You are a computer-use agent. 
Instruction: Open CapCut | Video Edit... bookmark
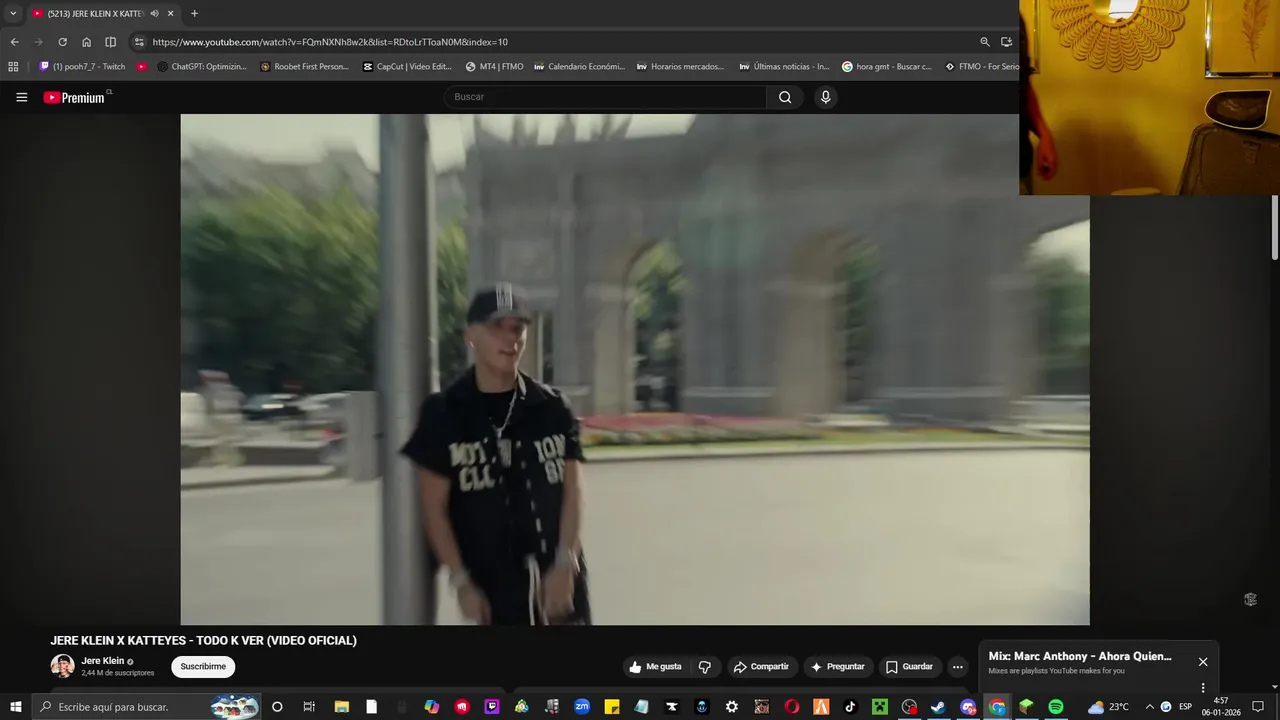pyautogui.click(x=407, y=67)
